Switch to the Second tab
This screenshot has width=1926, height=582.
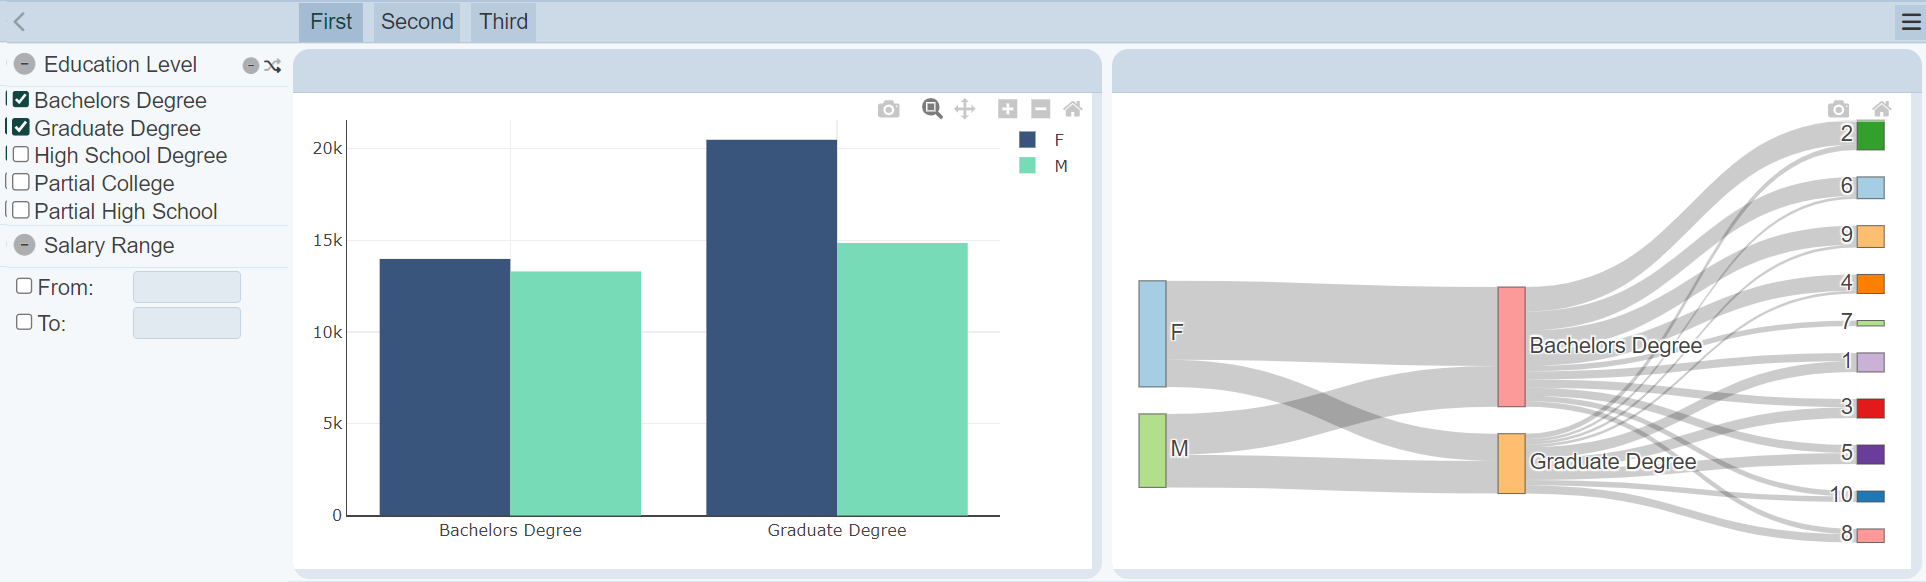point(417,21)
